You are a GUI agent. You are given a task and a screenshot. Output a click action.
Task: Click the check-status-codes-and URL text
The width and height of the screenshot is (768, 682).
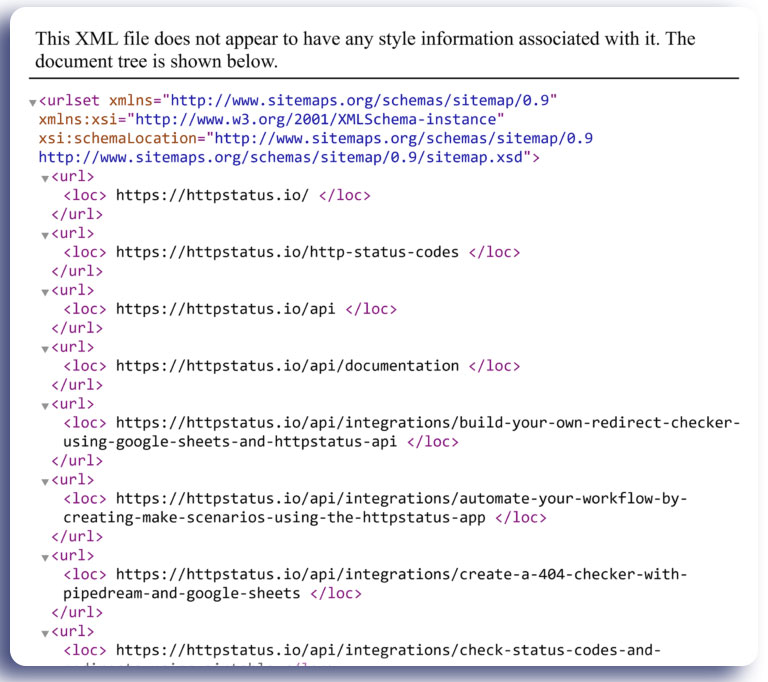pyautogui.click(x=388, y=650)
